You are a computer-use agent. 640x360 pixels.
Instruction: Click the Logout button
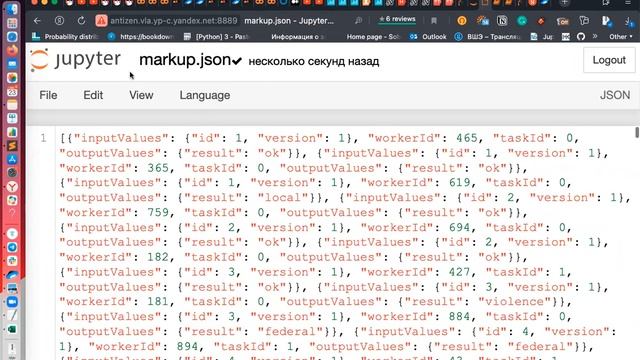pos(609,60)
